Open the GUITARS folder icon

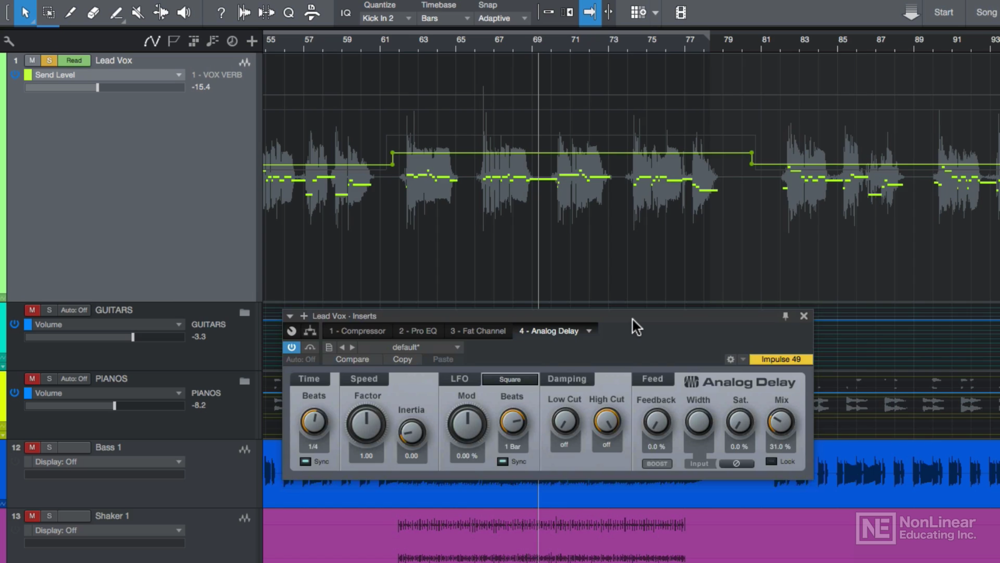click(x=244, y=312)
